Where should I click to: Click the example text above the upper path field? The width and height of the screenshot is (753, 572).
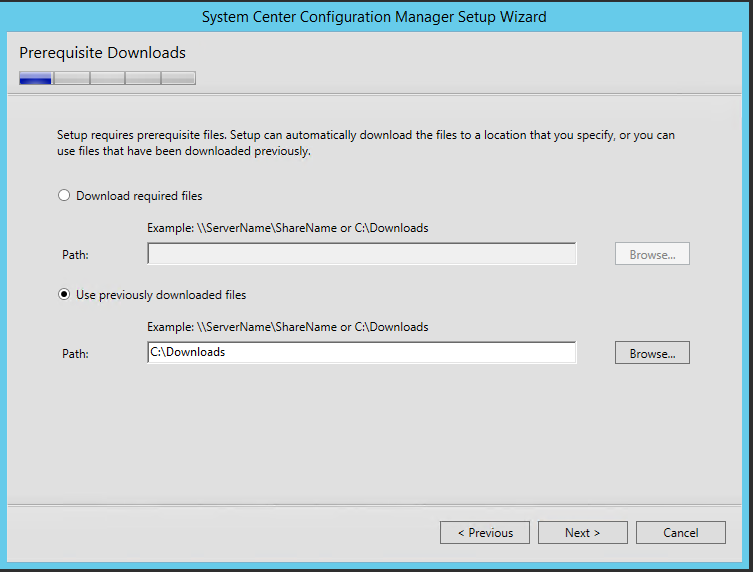(288, 228)
